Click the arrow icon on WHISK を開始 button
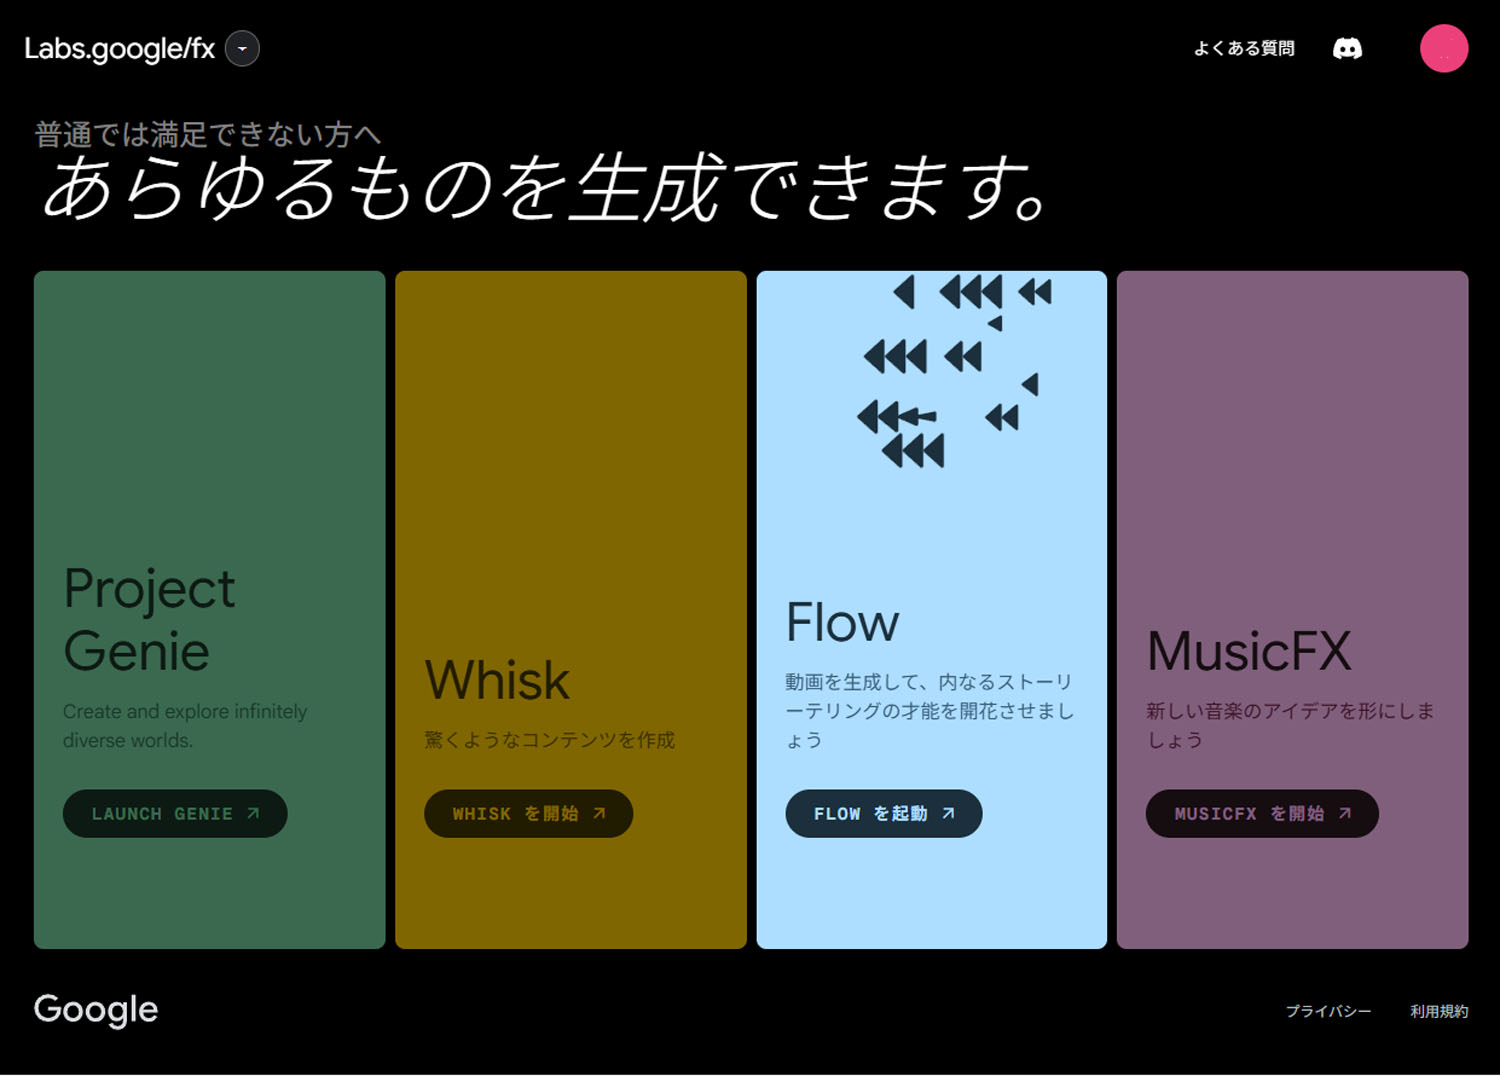Viewport: 1500px width, 1076px height. [x=599, y=813]
